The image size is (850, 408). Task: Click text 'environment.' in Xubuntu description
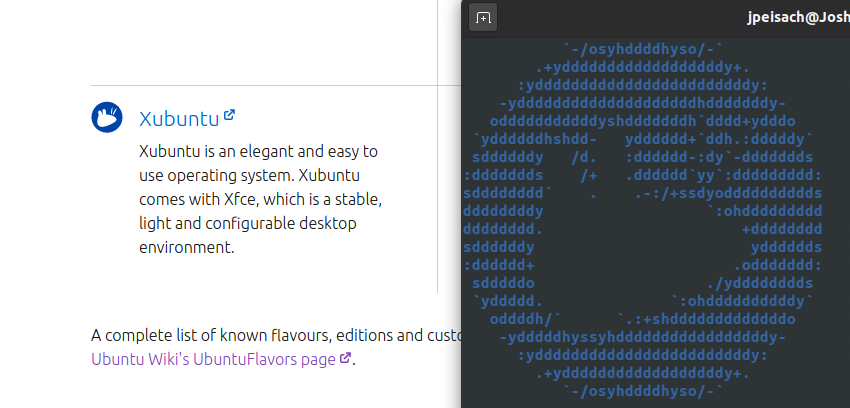186,247
